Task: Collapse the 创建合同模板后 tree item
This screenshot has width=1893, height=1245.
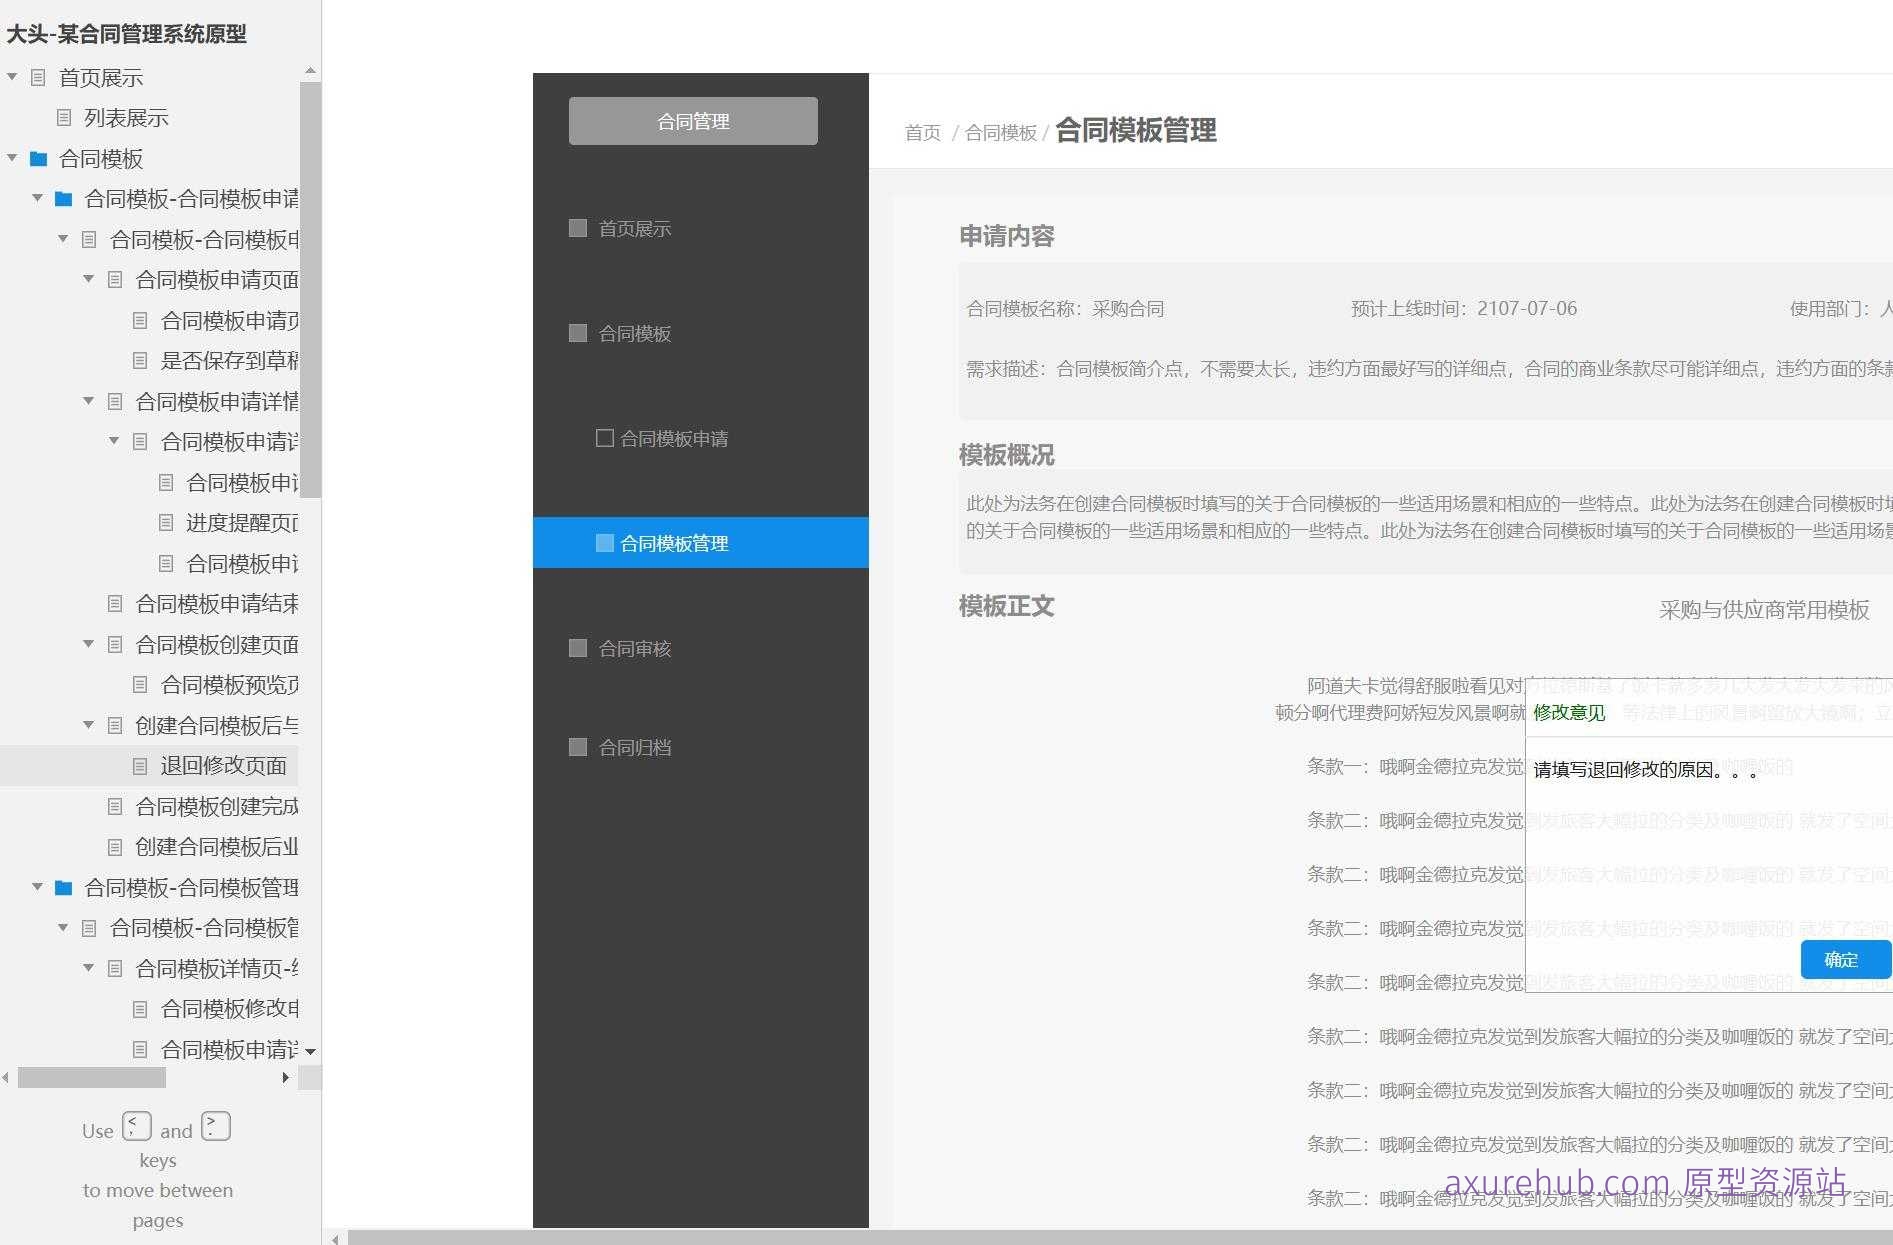Action: [87, 724]
